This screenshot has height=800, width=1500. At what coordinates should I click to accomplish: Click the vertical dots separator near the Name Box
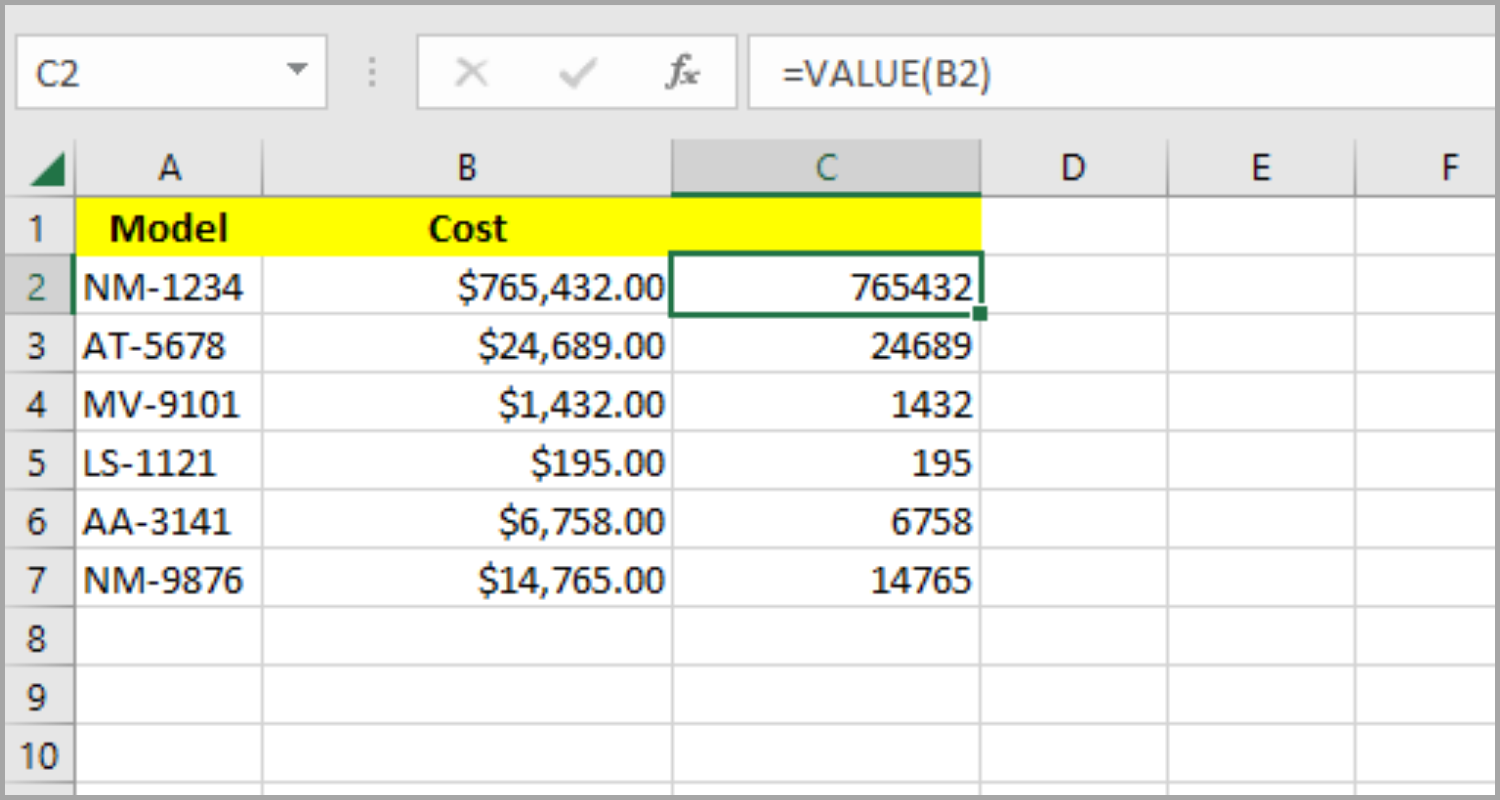coord(371,70)
